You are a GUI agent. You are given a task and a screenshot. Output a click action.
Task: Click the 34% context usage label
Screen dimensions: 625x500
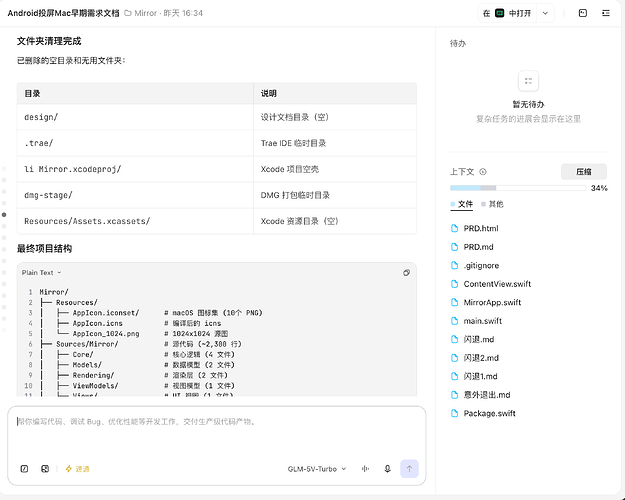coord(599,188)
